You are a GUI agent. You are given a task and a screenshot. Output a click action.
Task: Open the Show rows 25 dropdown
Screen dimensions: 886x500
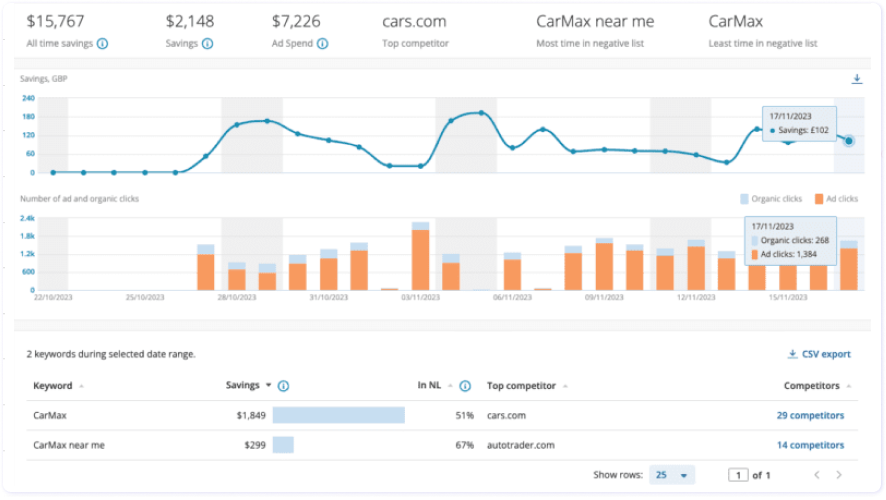pos(671,475)
